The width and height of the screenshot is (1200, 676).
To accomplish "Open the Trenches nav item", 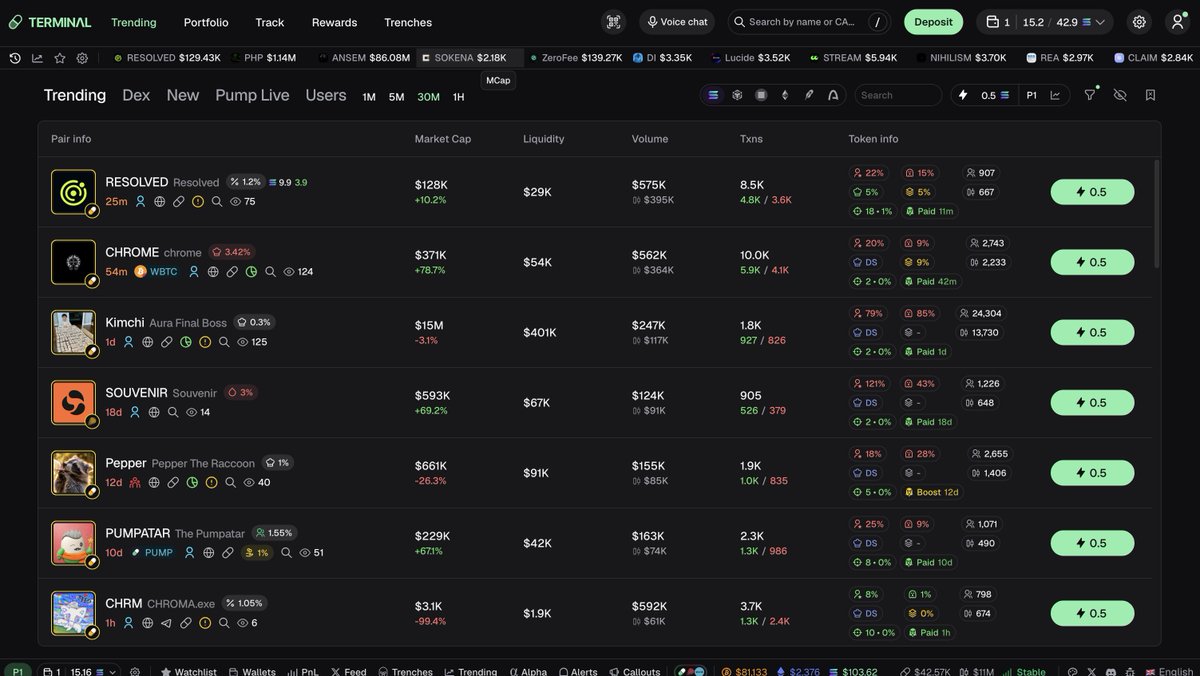I will (x=408, y=22).
